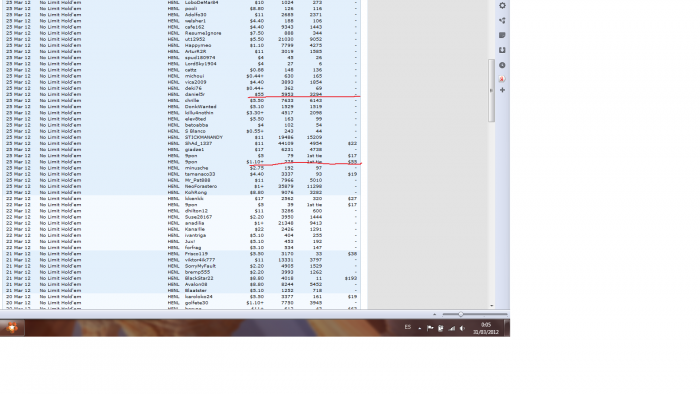Click the plus icon in the sidebar
The height and width of the screenshot is (394, 700).
(x=502, y=90)
